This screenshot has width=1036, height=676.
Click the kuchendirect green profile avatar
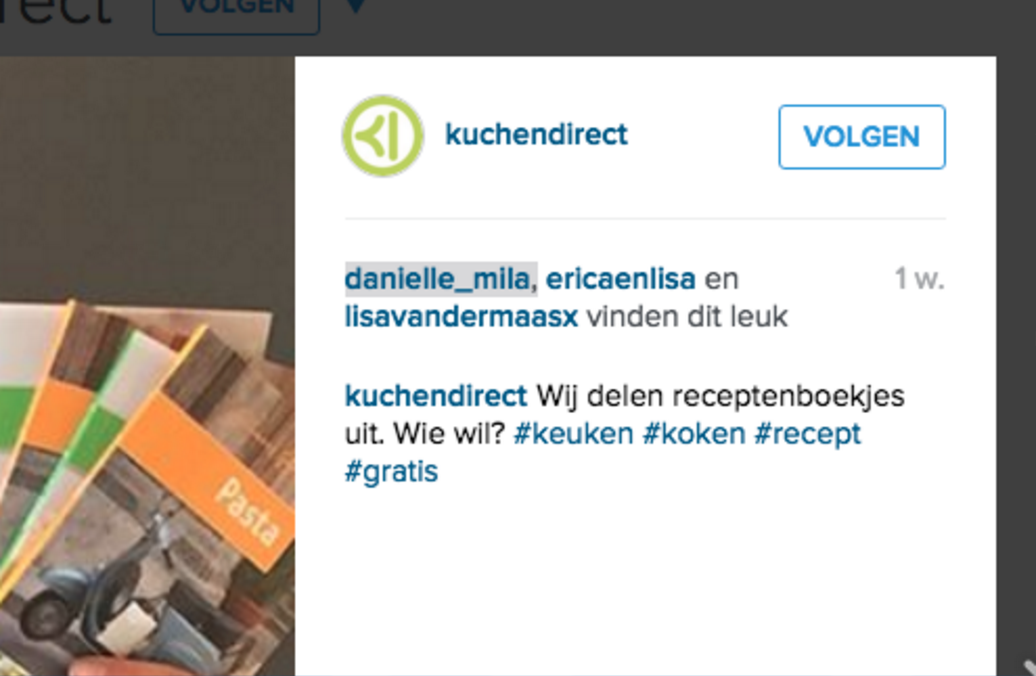point(383,136)
